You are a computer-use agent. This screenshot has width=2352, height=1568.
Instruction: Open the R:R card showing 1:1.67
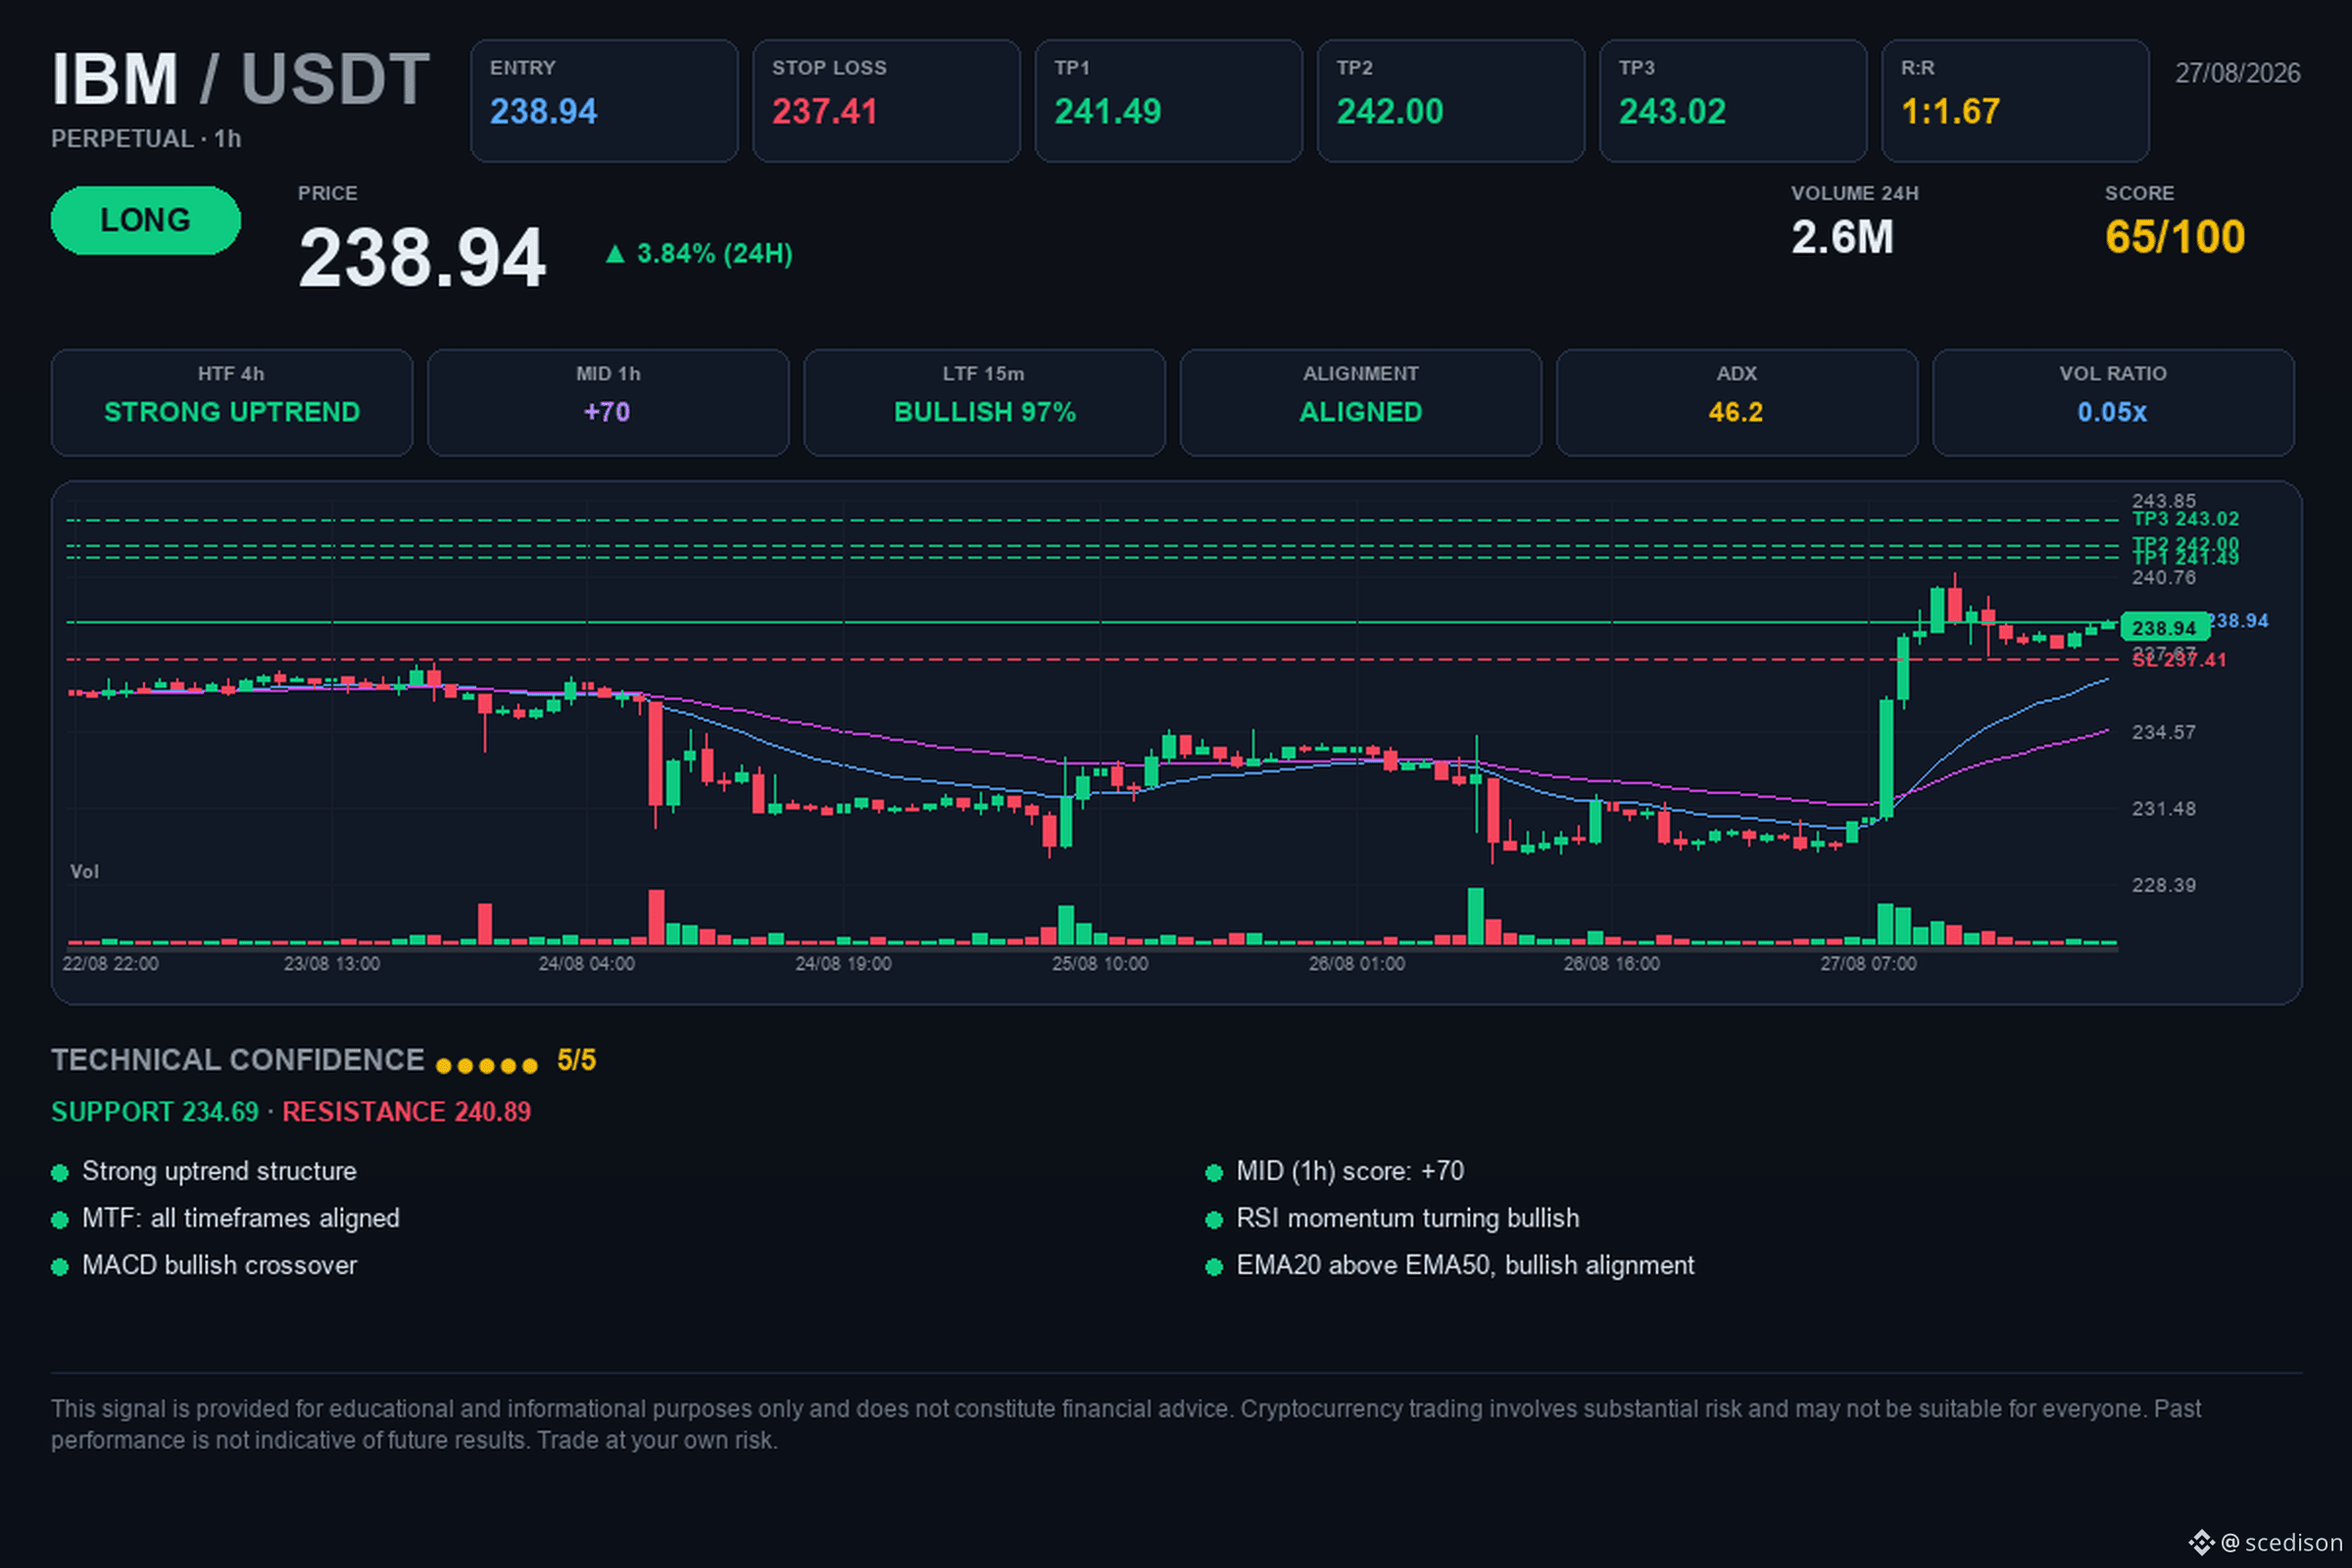(x=2014, y=101)
